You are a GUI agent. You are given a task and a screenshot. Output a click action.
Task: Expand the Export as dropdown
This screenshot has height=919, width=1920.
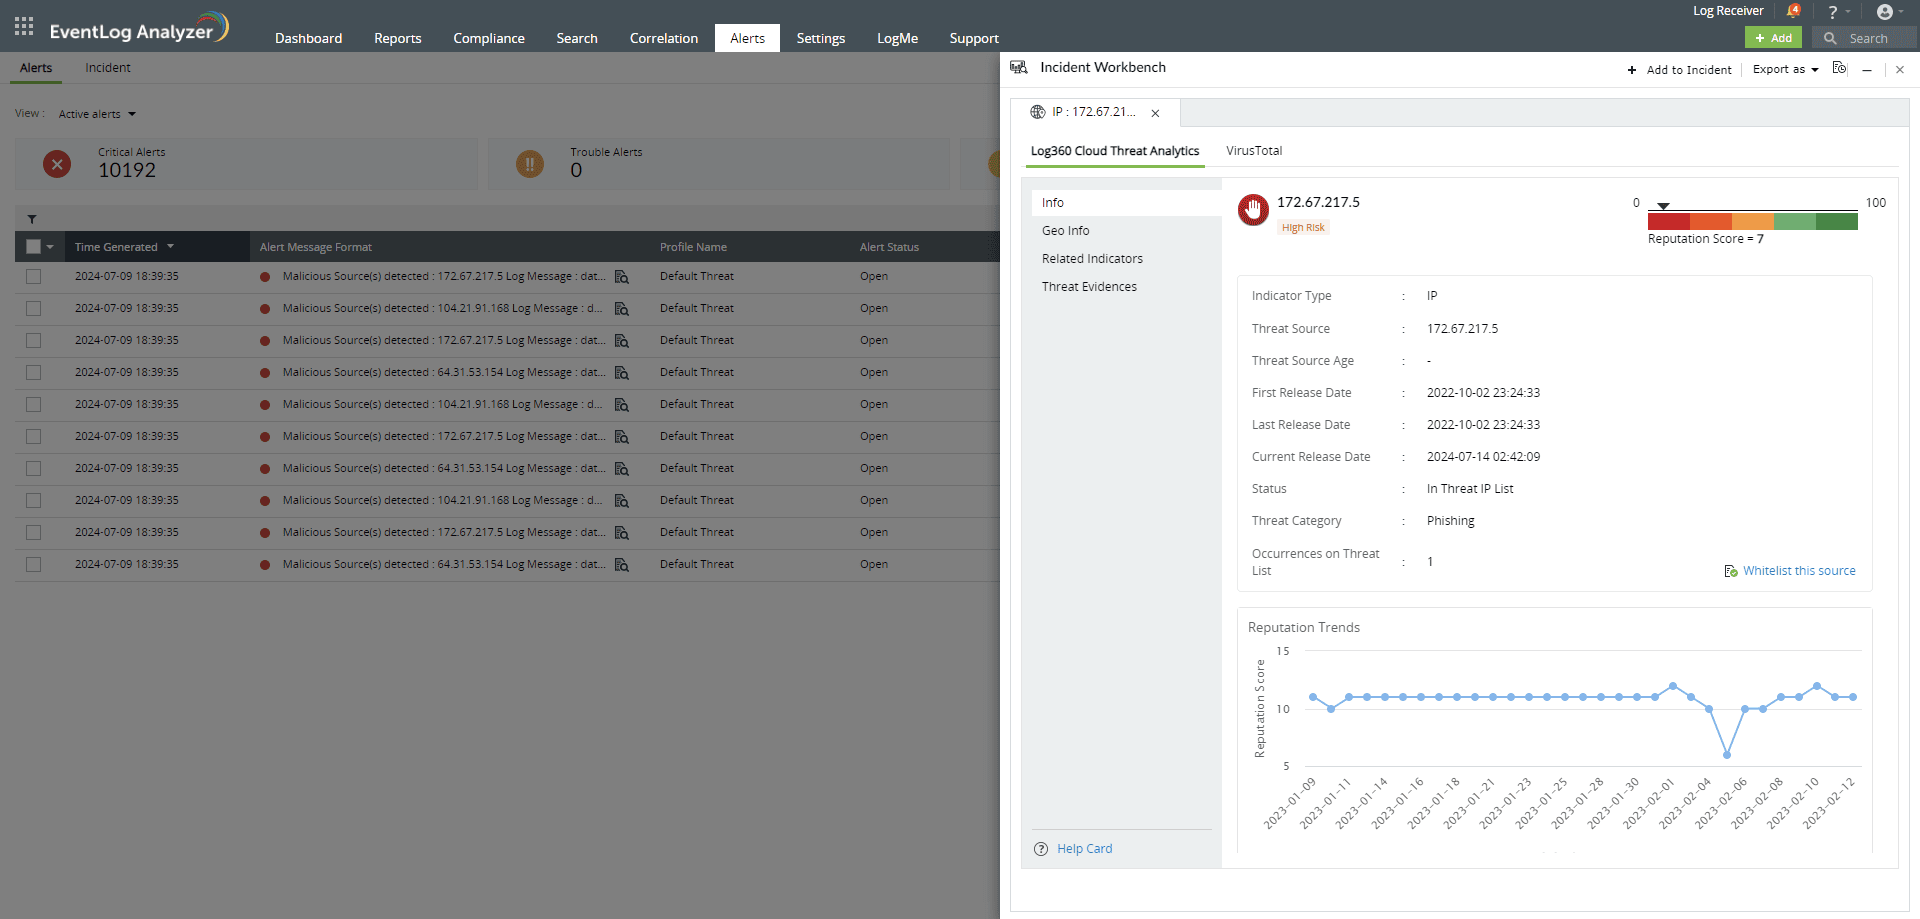[1785, 69]
